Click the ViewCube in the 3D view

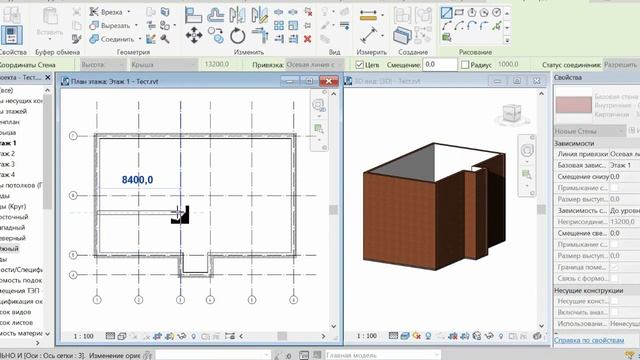[x=512, y=113]
